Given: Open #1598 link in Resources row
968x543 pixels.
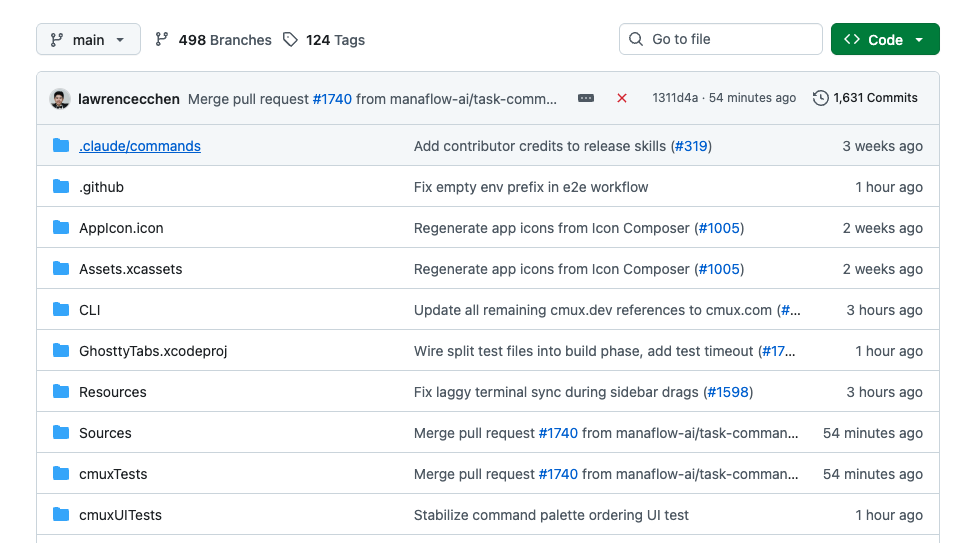Looking at the screenshot, I should tap(728, 392).
